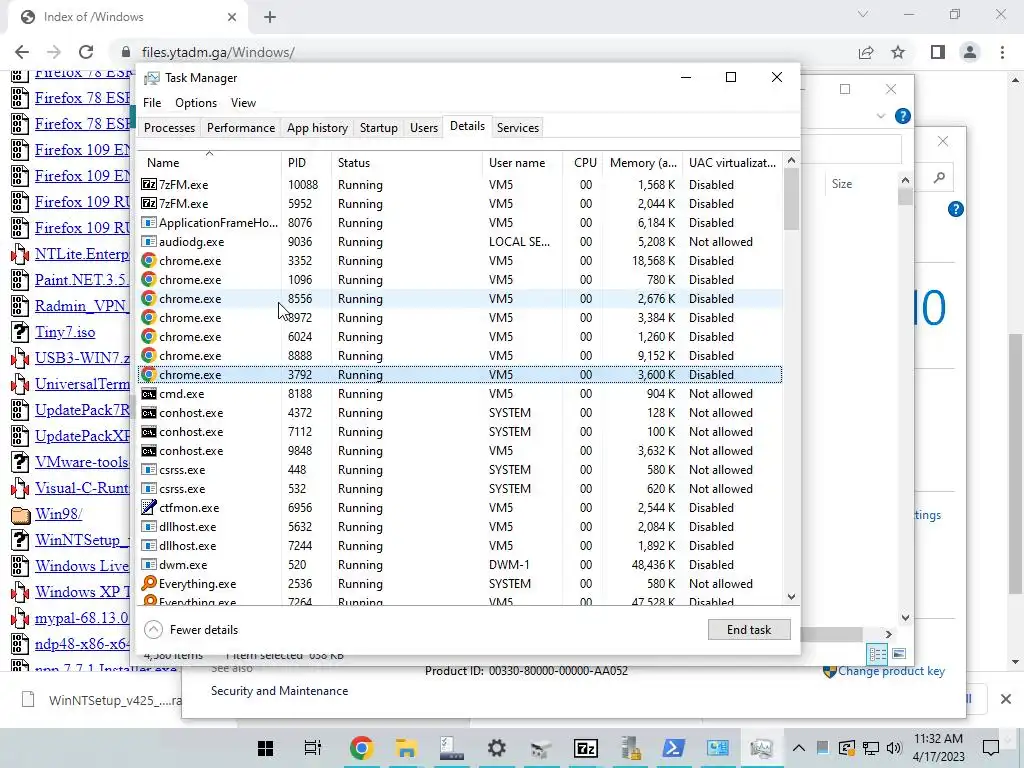
Task: Select conhost.exe with PID 4372
Action: click(460, 413)
